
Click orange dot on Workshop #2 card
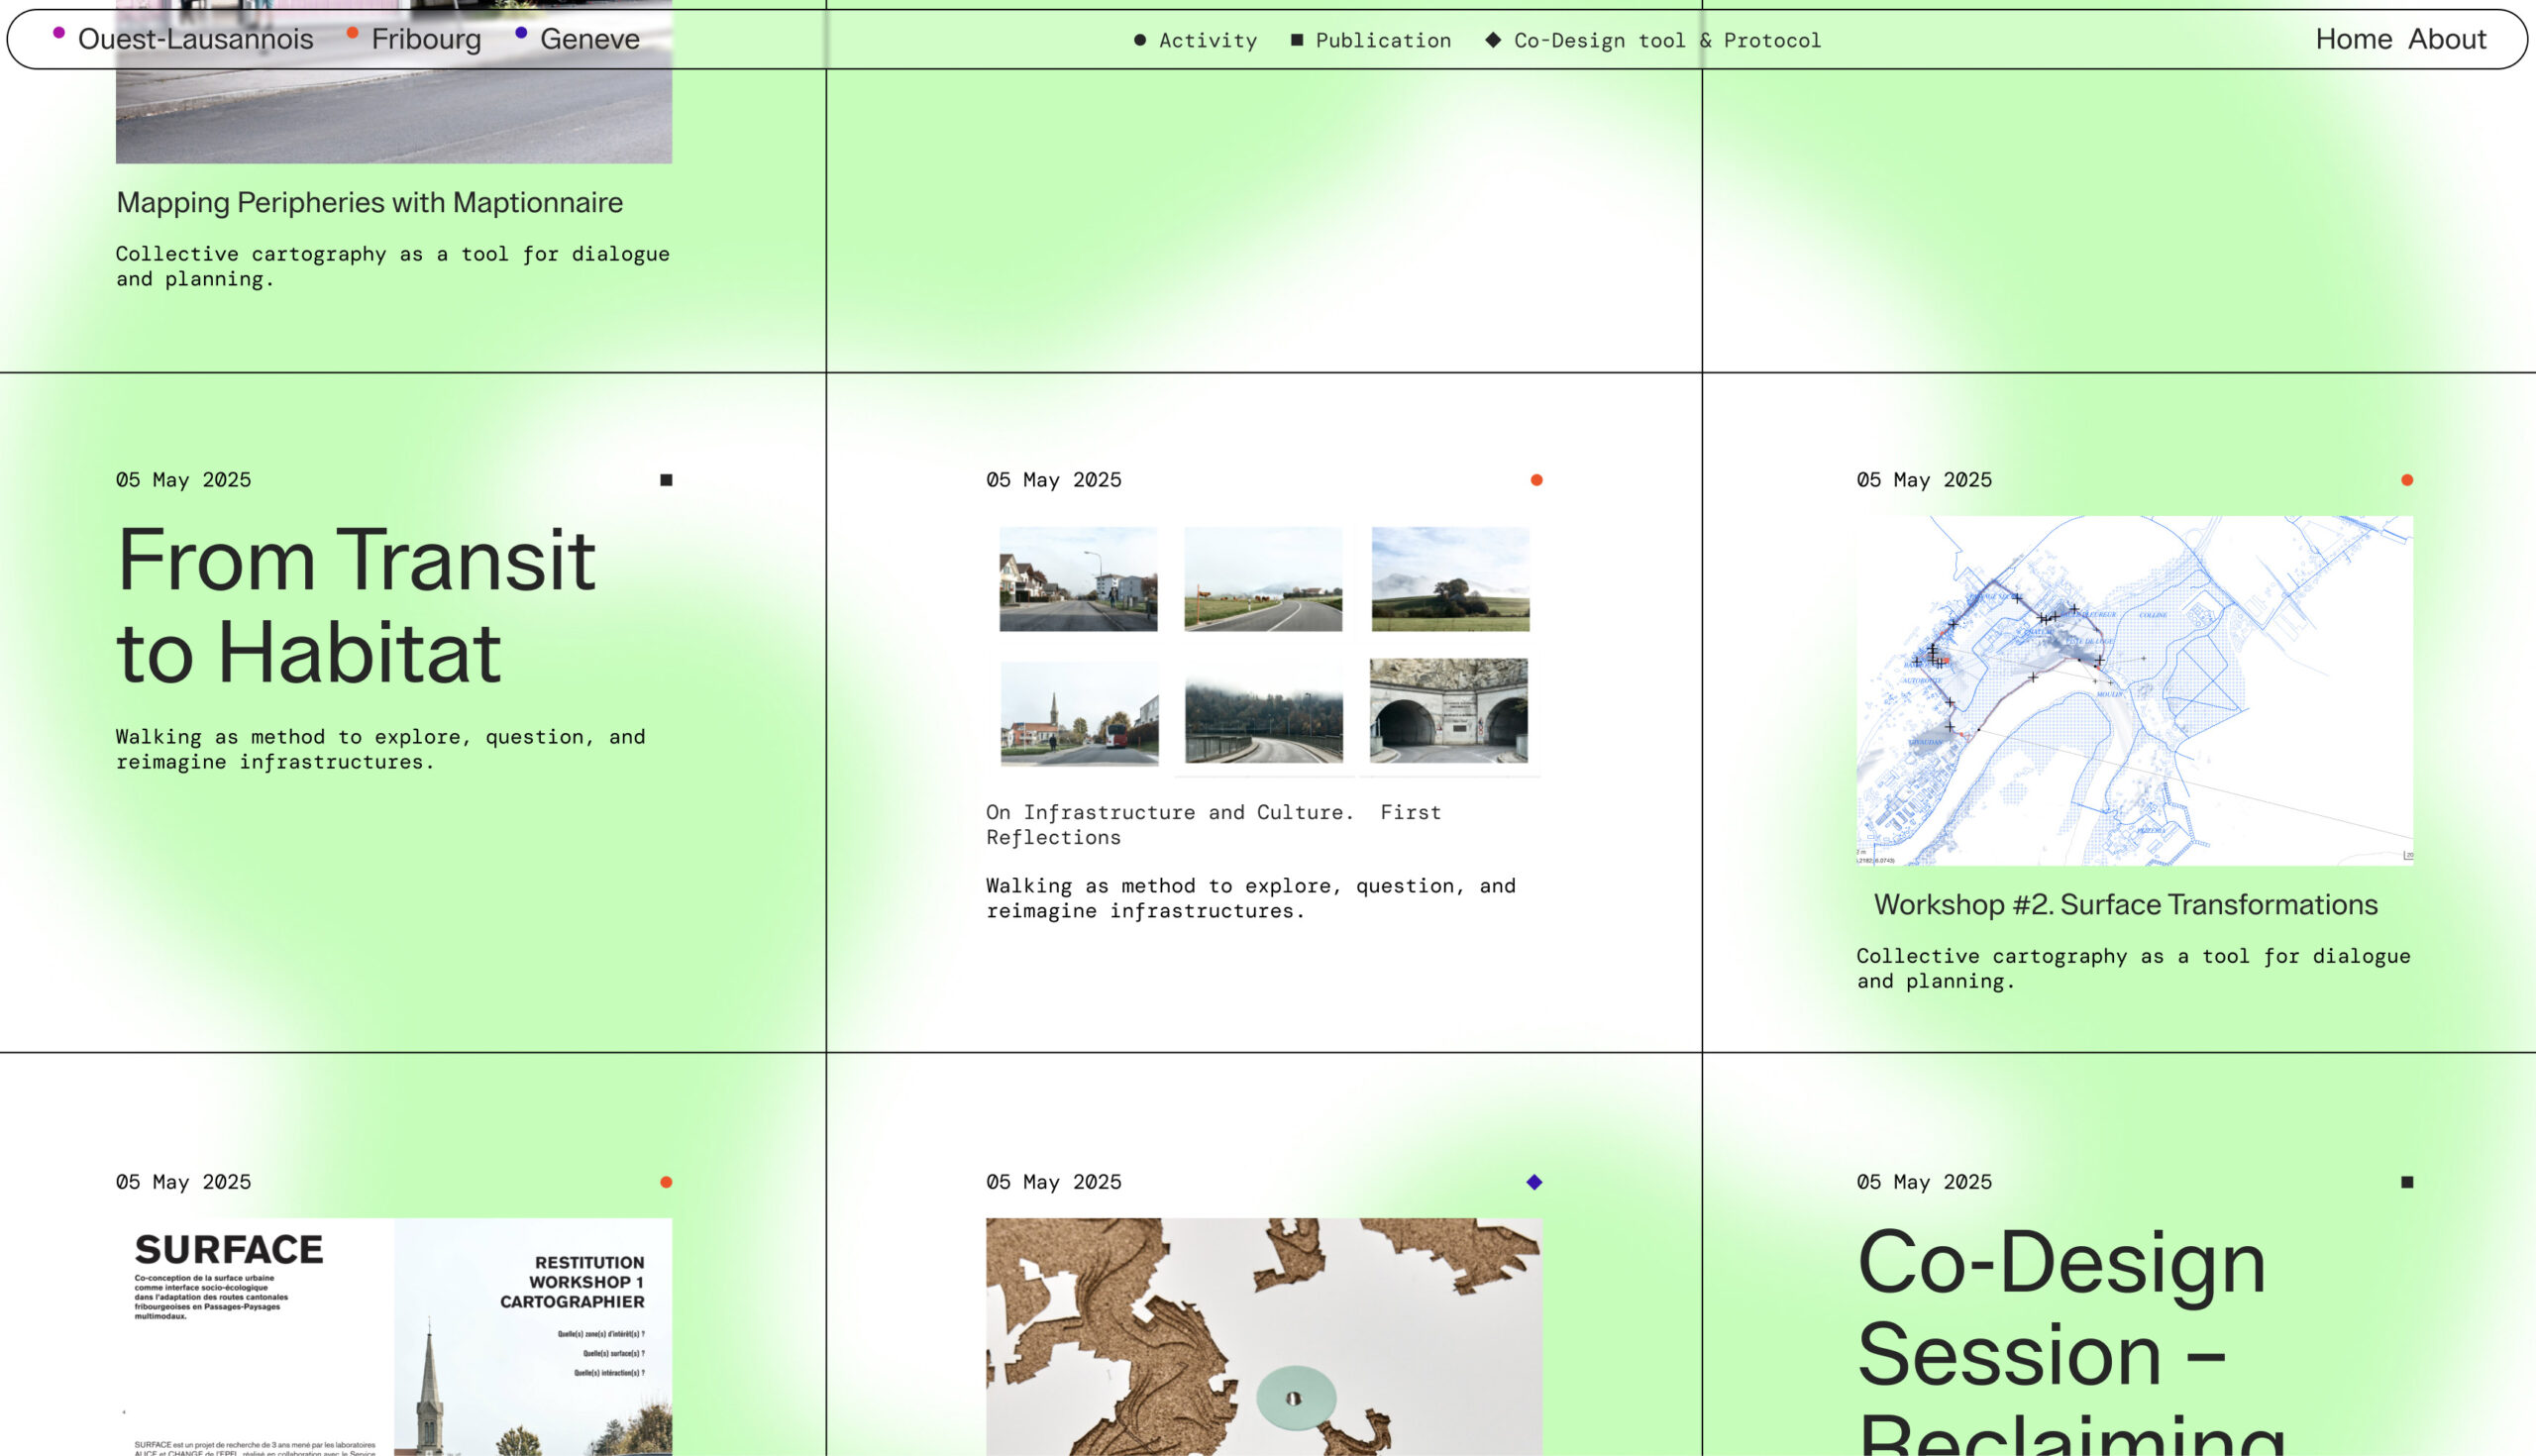2407,480
